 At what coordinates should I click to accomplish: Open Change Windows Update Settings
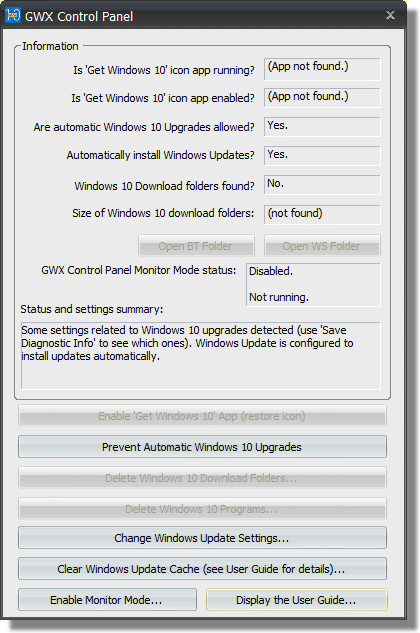point(202,538)
